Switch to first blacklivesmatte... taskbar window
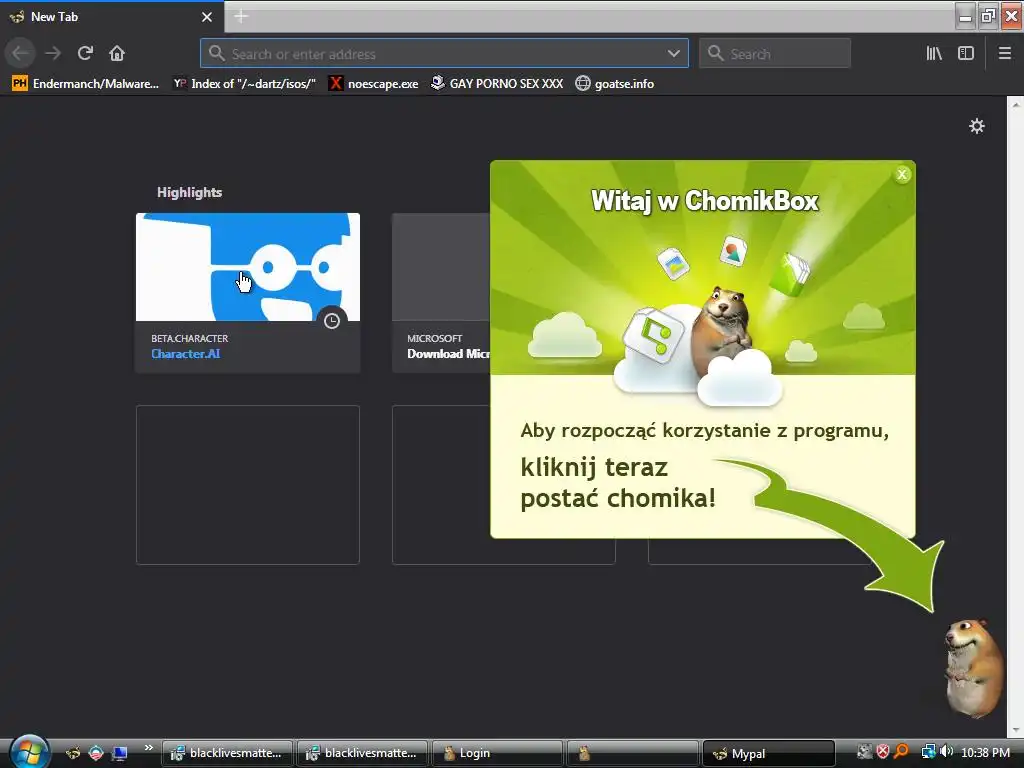 227,753
